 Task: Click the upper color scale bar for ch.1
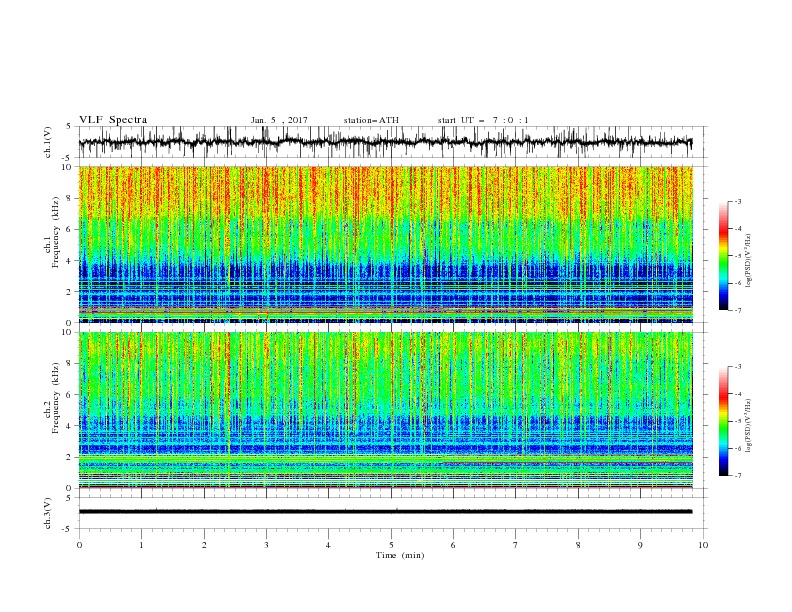click(x=724, y=256)
